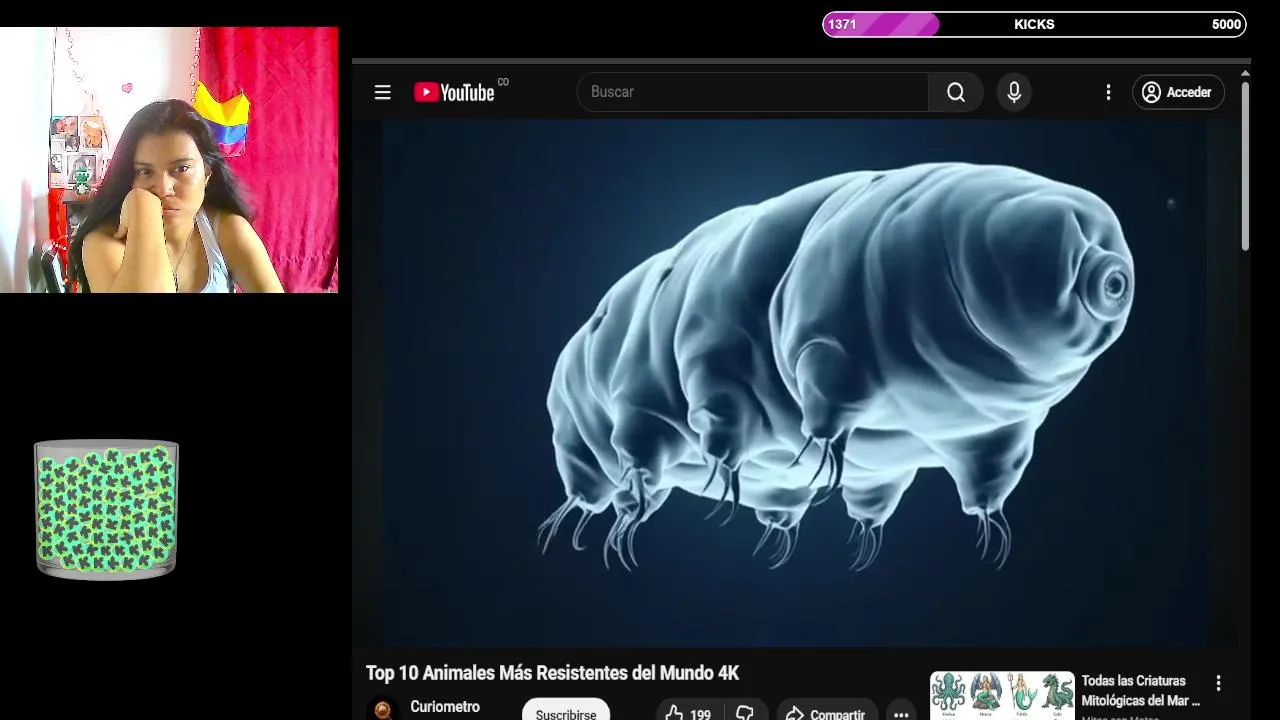The width and height of the screenshot is (1280, 720).
Task: Open the Curiometro channel avatar
Action: [382, 709]
